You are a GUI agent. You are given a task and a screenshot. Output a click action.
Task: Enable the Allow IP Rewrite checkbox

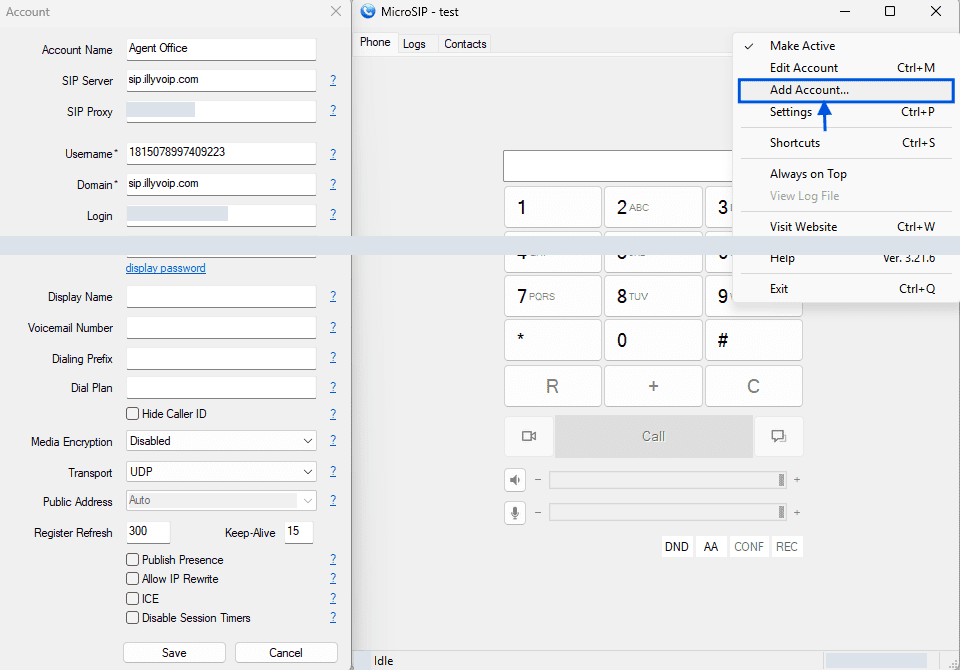(x=132, y=579)
